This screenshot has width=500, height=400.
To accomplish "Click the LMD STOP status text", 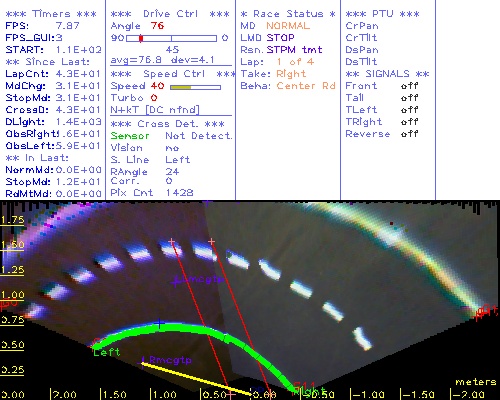I will [x=267, y=38].
